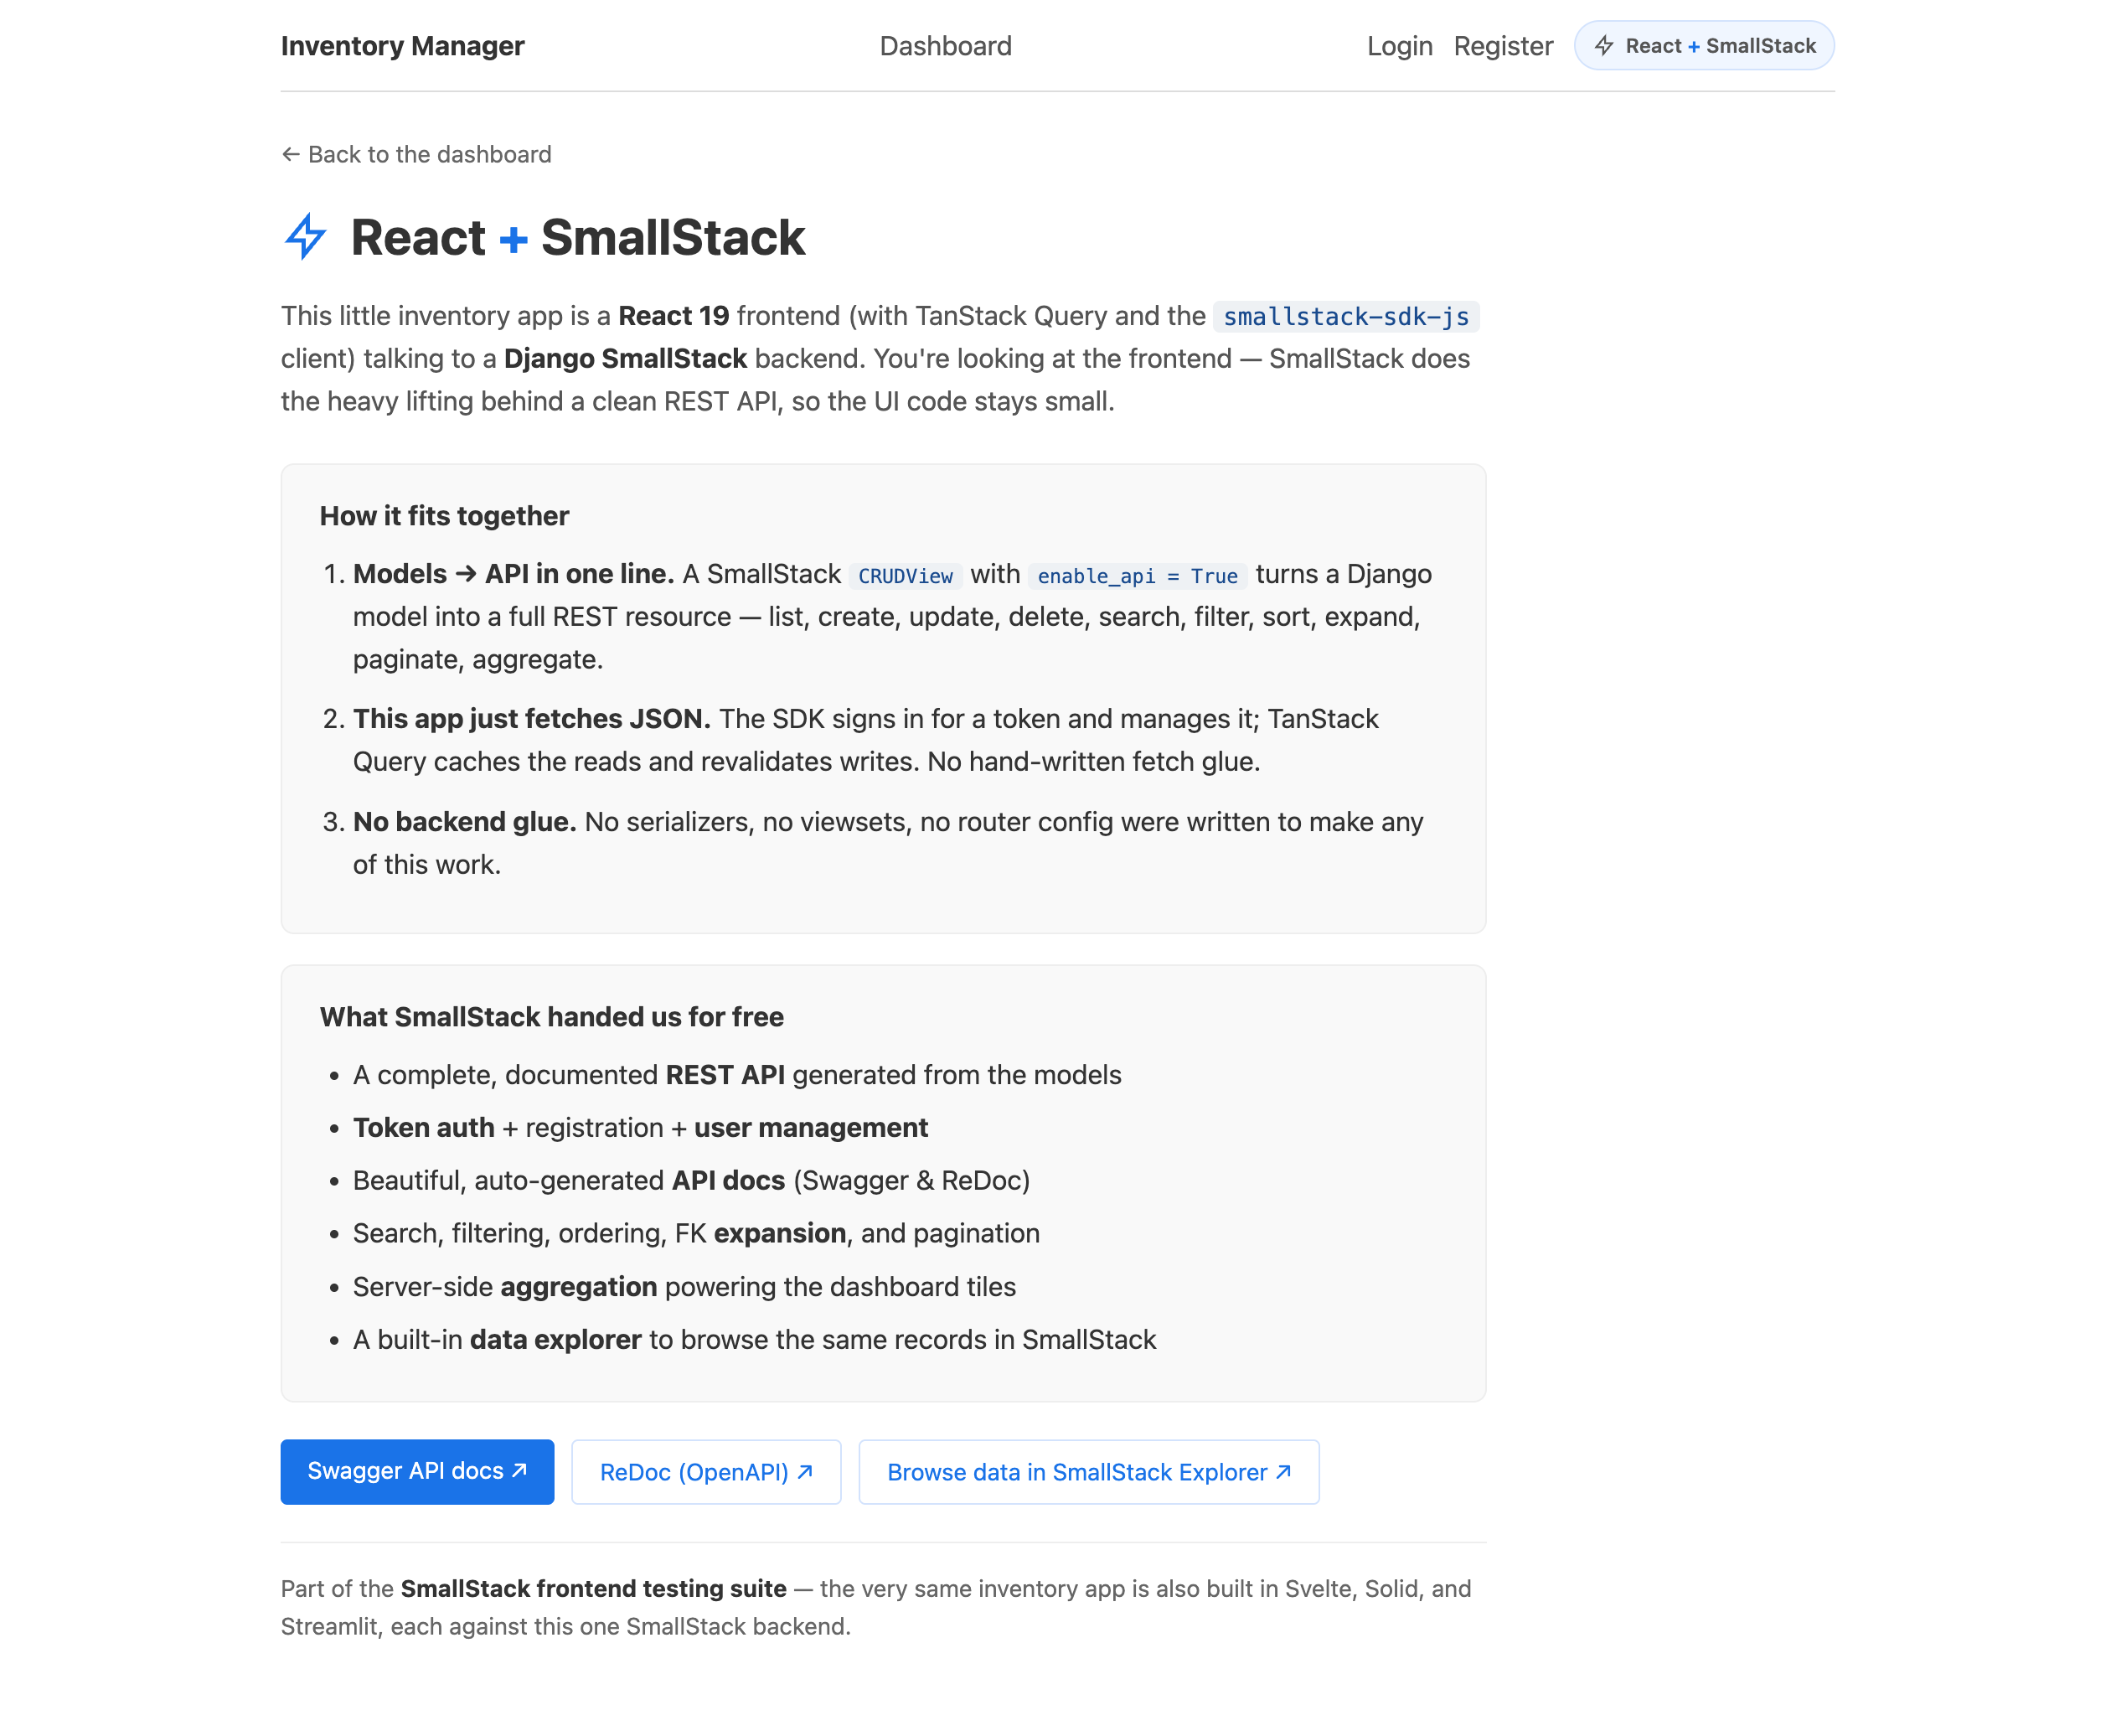2116x1736 pixels.
Task: Open the Register page
Action: coord(1503,46)
